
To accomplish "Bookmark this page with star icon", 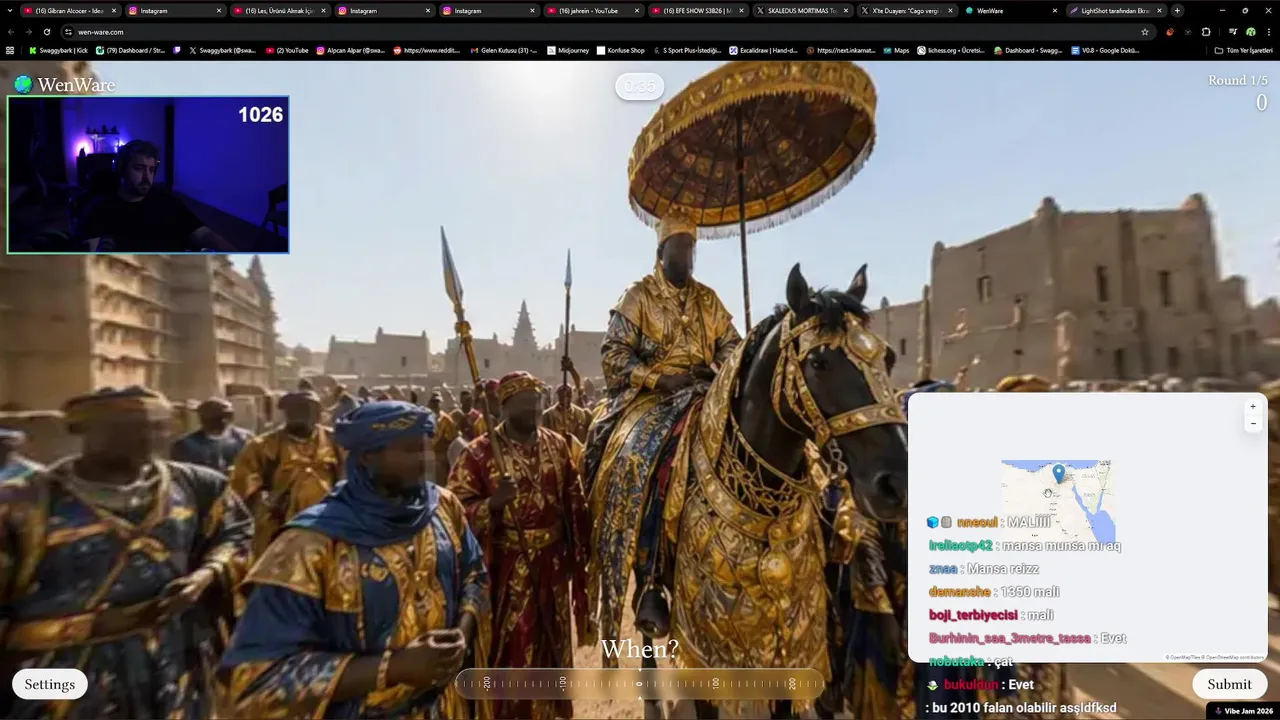I will click(1145, 32).
